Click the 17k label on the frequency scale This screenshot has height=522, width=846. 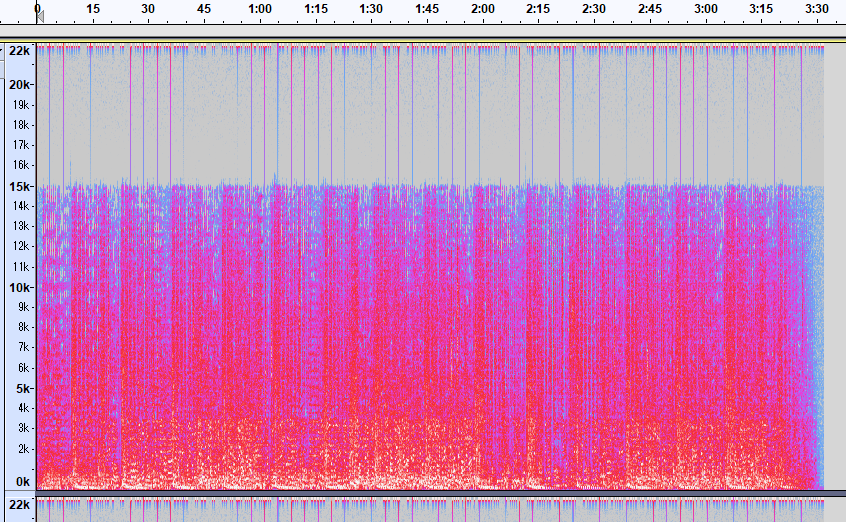point(21,145)
